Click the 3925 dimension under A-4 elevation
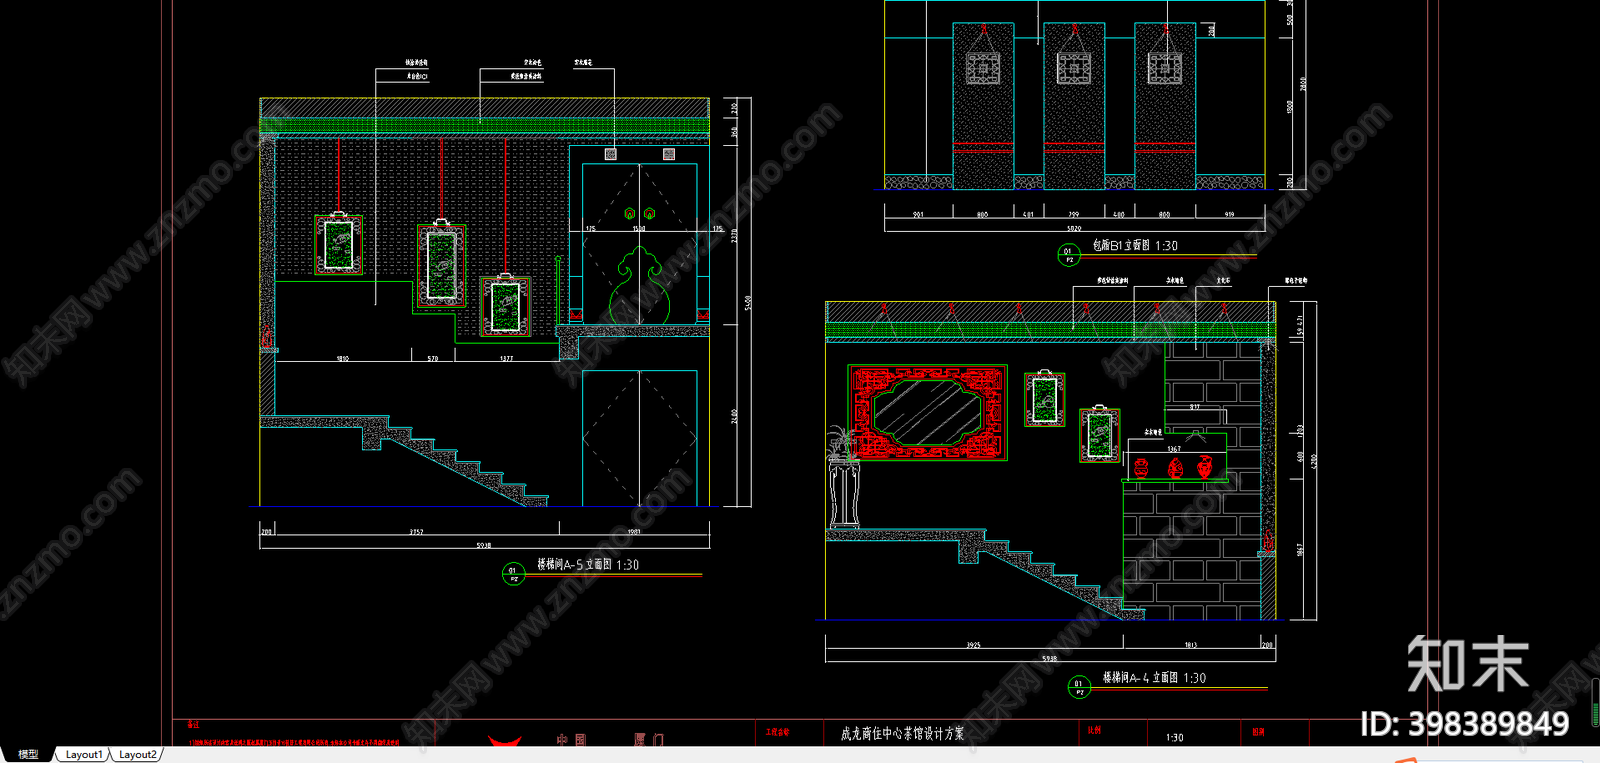The width and height of the screenshot is (1600, 763). point(973,646)
